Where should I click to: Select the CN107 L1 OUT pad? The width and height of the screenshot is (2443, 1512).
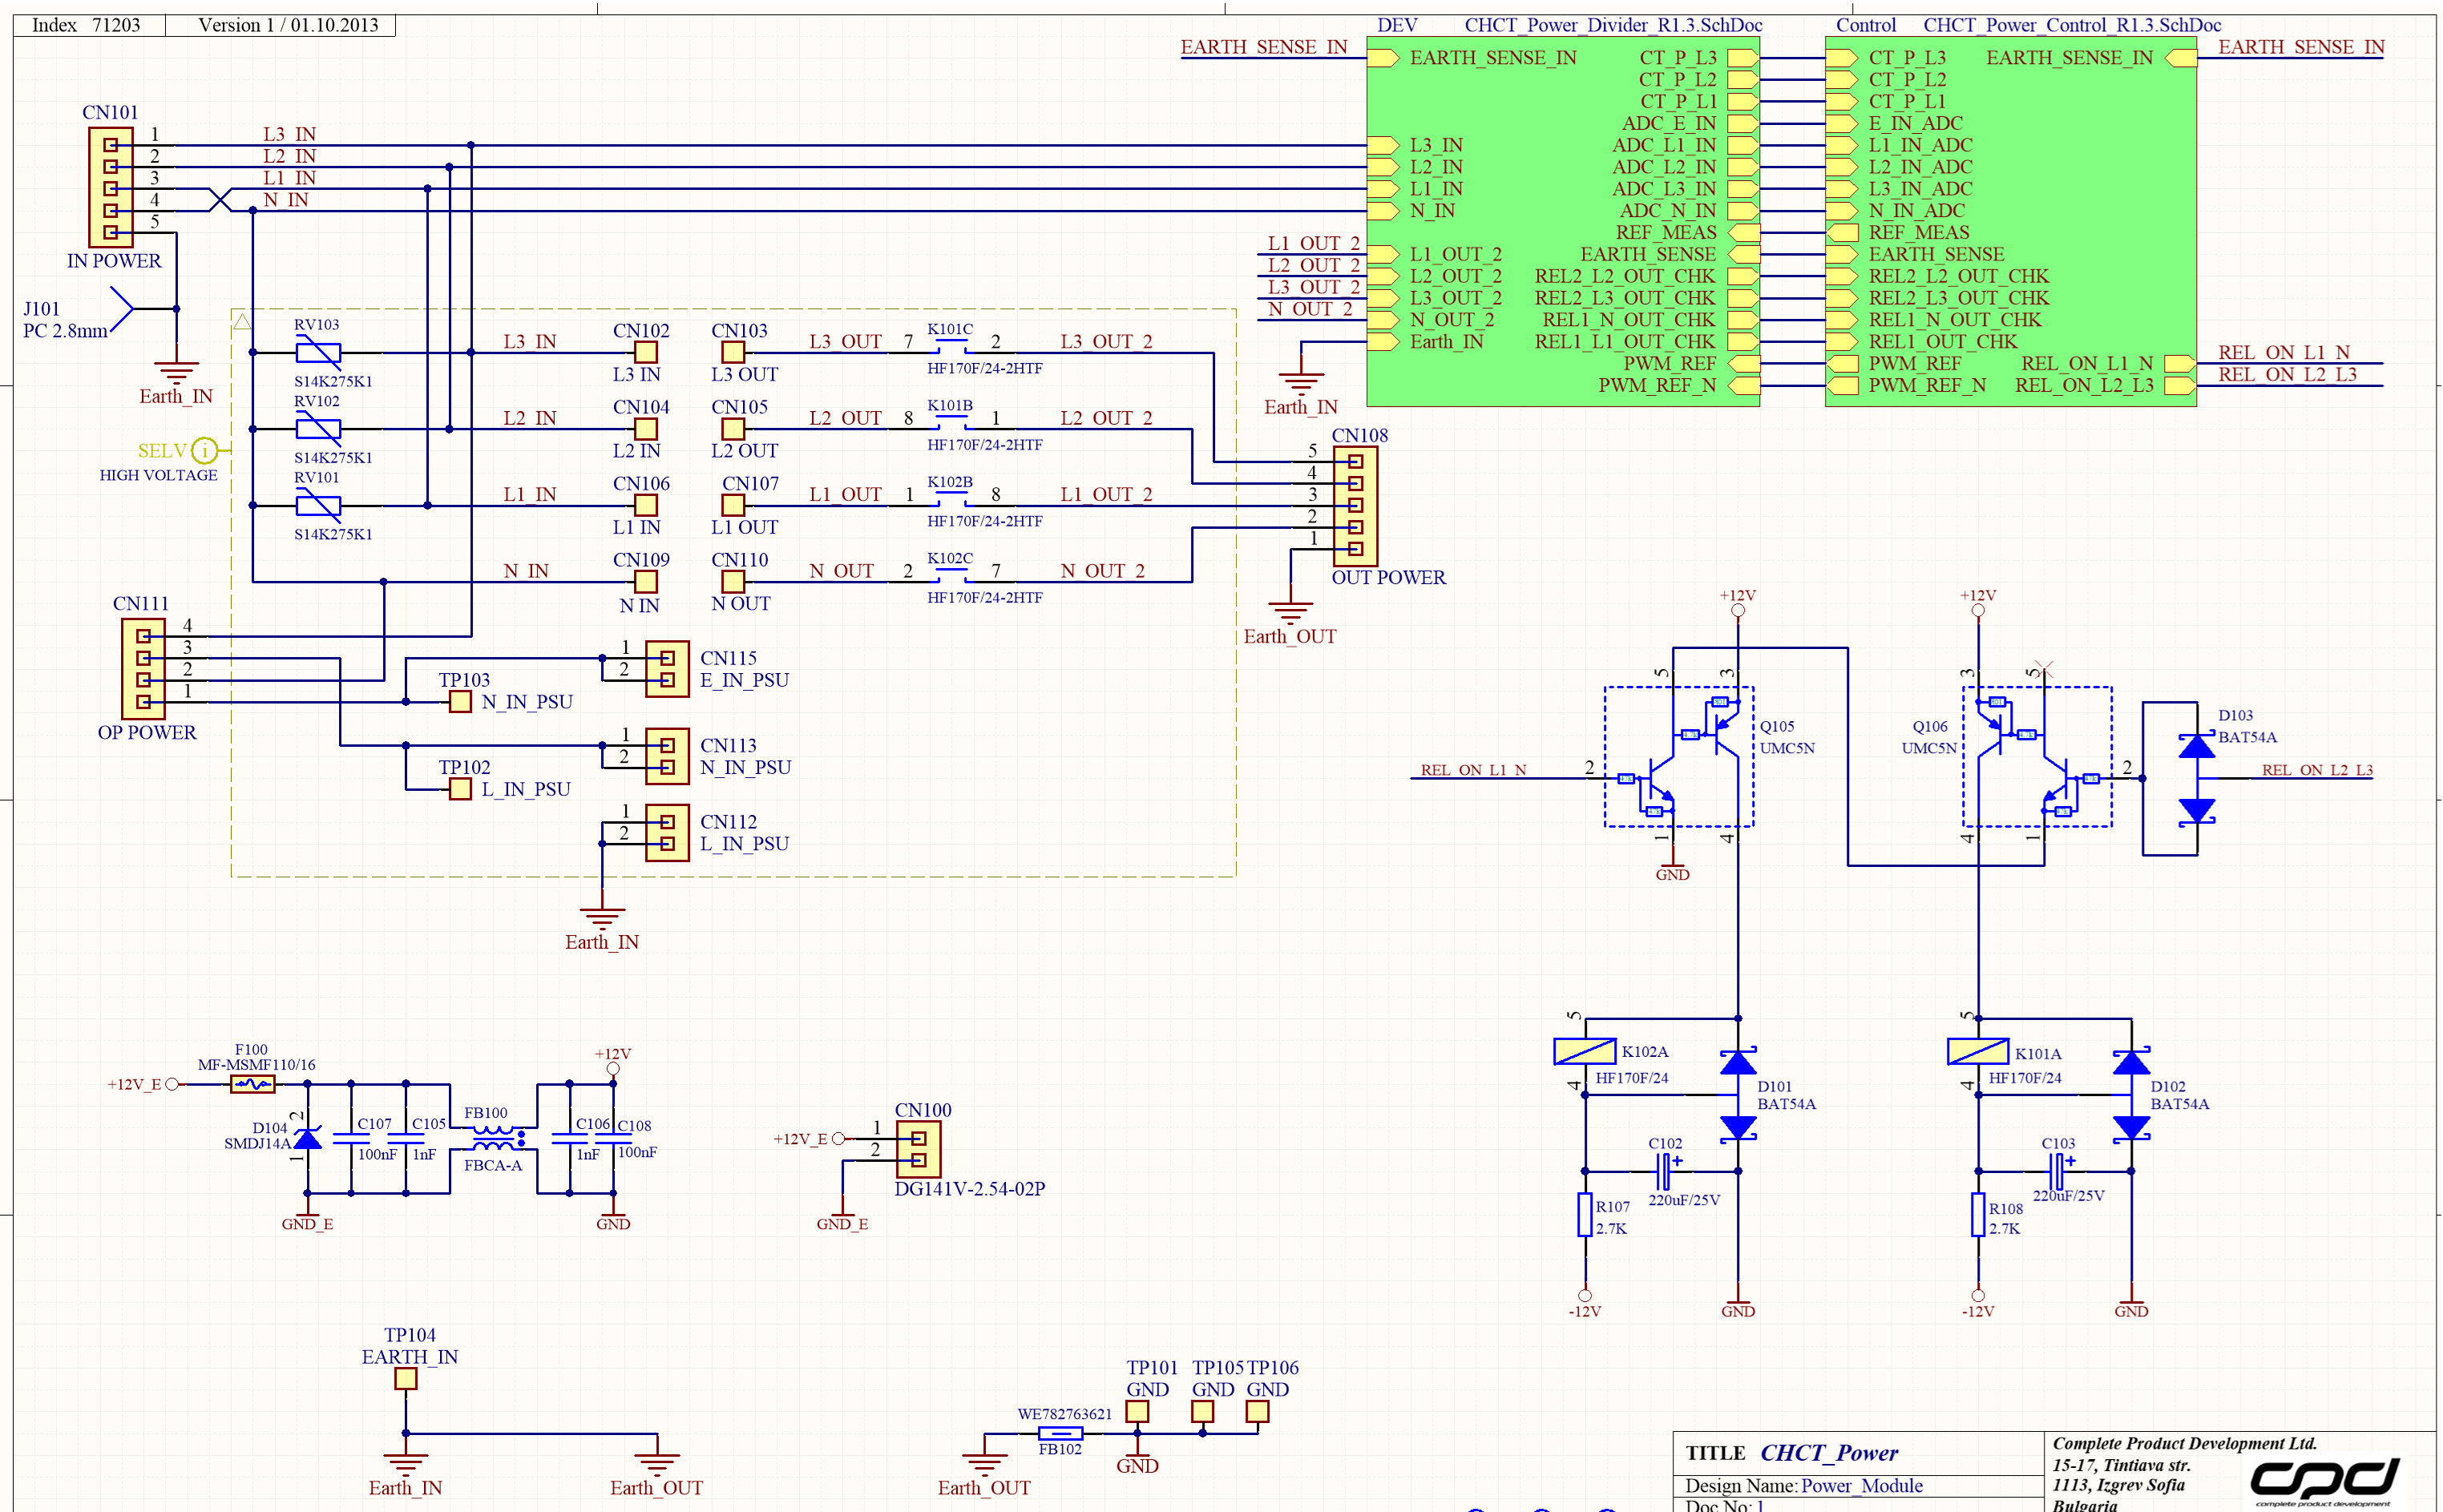click(733, 506)
